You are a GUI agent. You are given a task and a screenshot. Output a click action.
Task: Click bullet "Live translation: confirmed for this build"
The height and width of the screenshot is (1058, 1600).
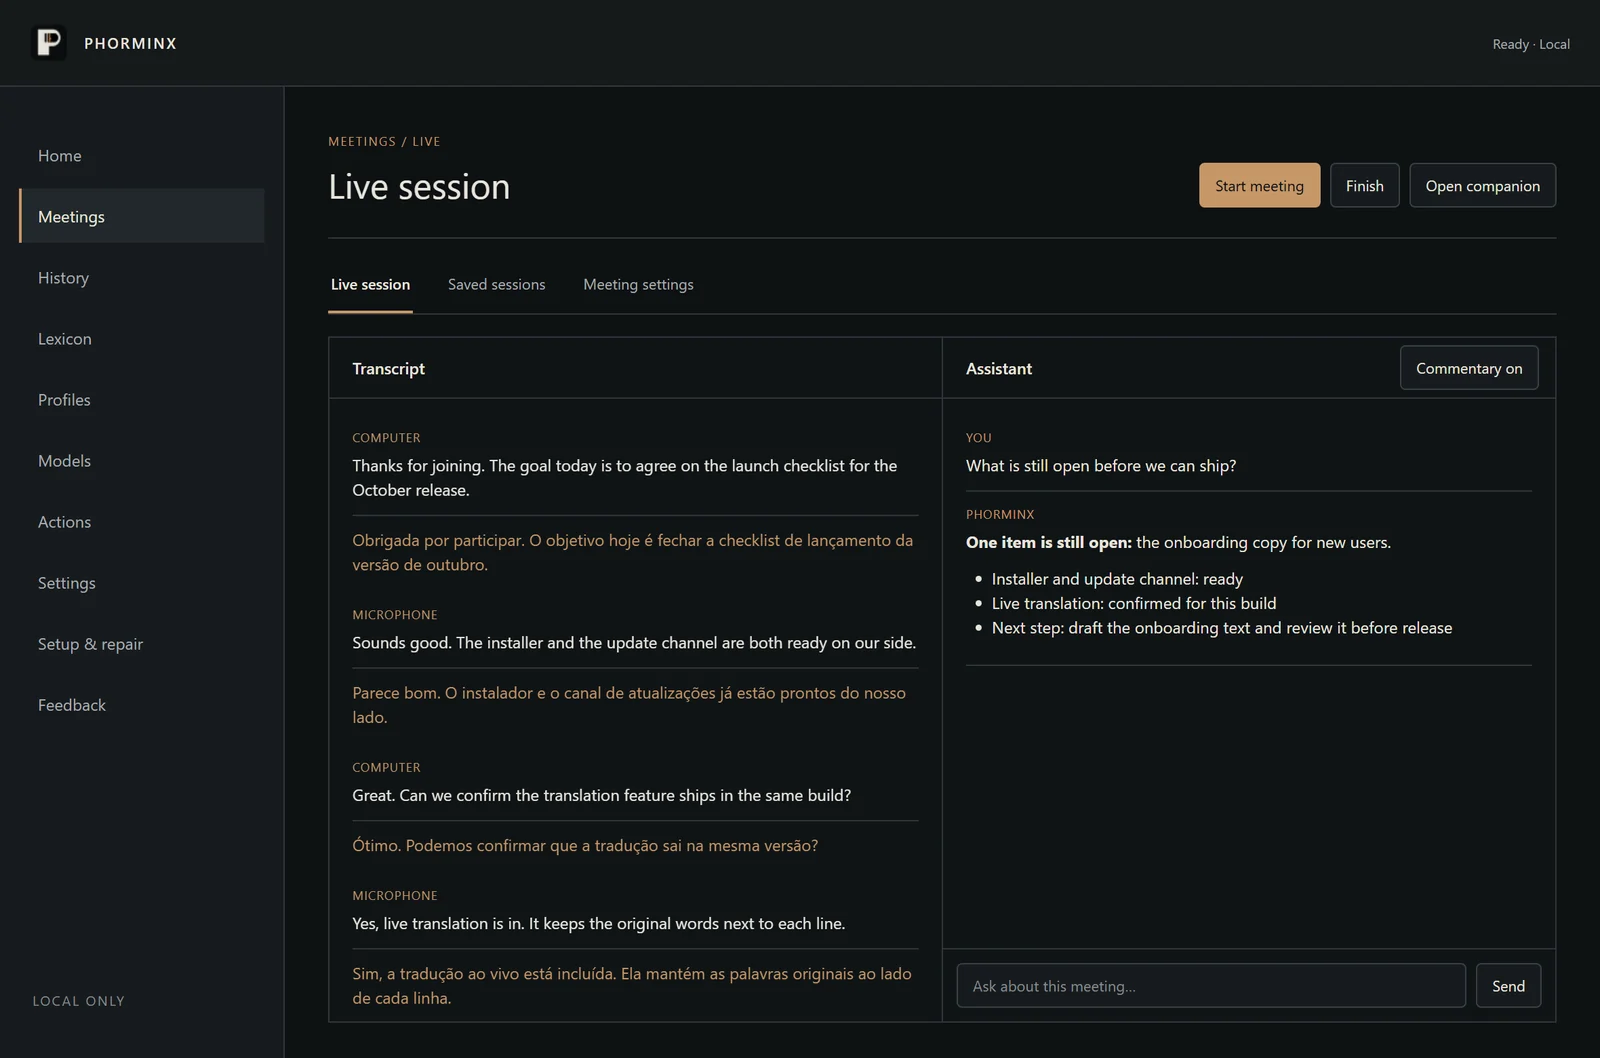[x=1134, y=604]
